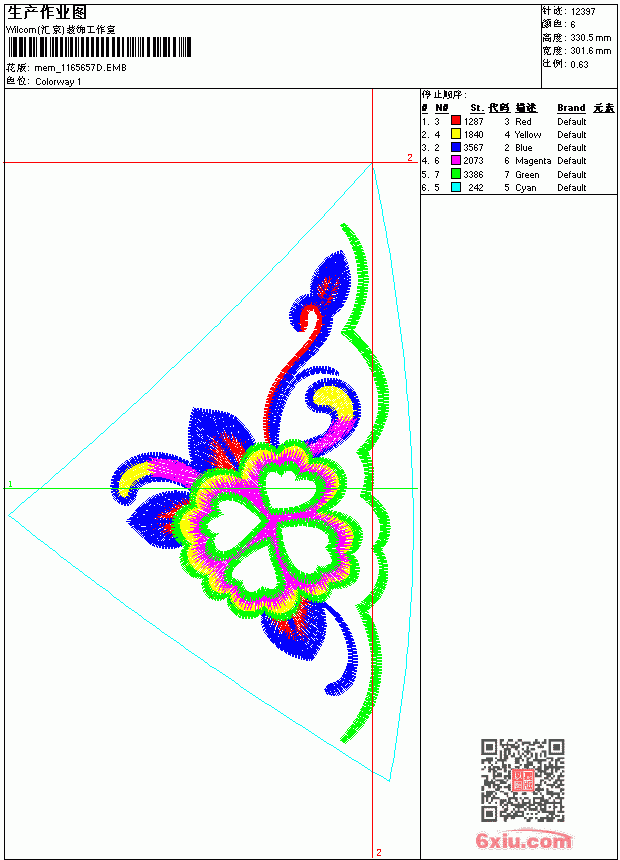Open the 6xiu.com watermark link
620x860 pixels.
pos(523,840)
